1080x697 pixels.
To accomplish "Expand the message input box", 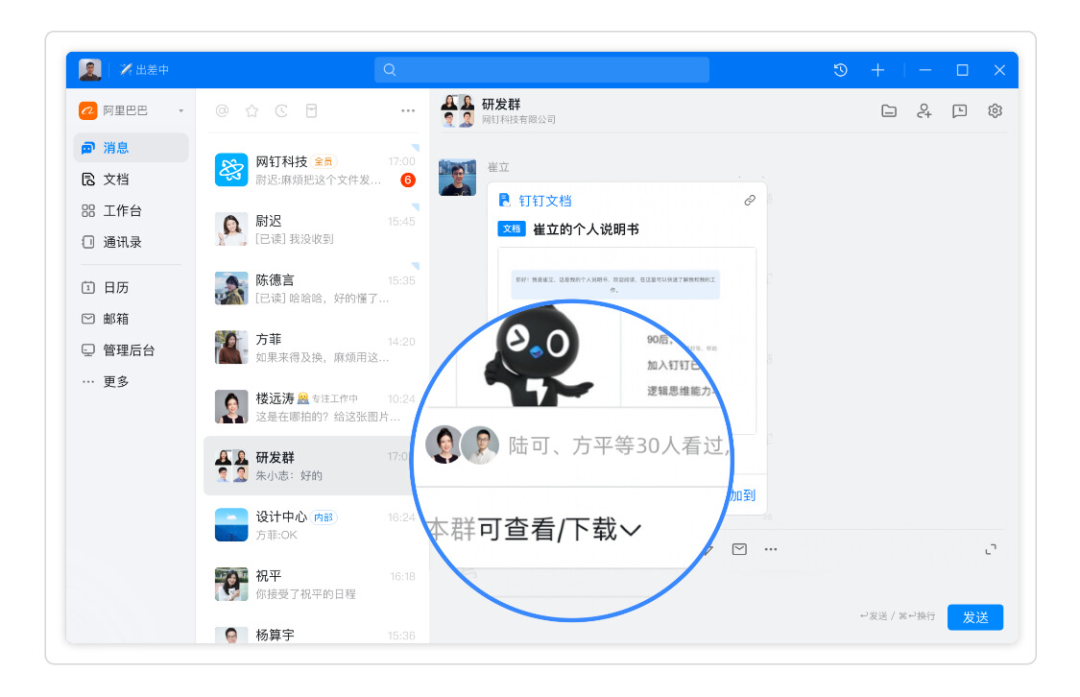I will click(990, 549).
